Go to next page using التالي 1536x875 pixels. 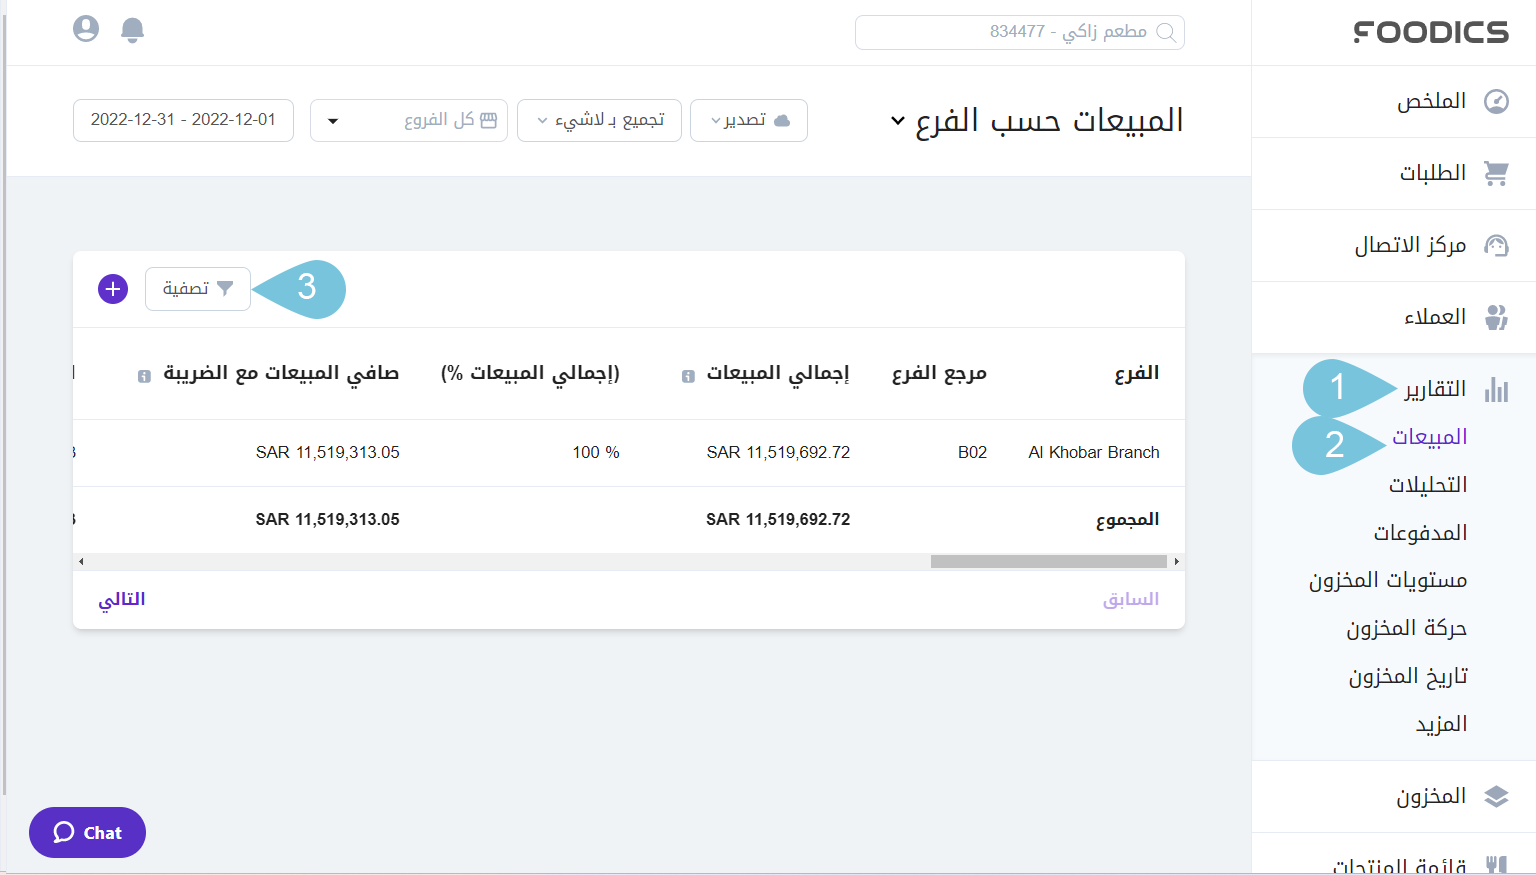click(123, 598)
